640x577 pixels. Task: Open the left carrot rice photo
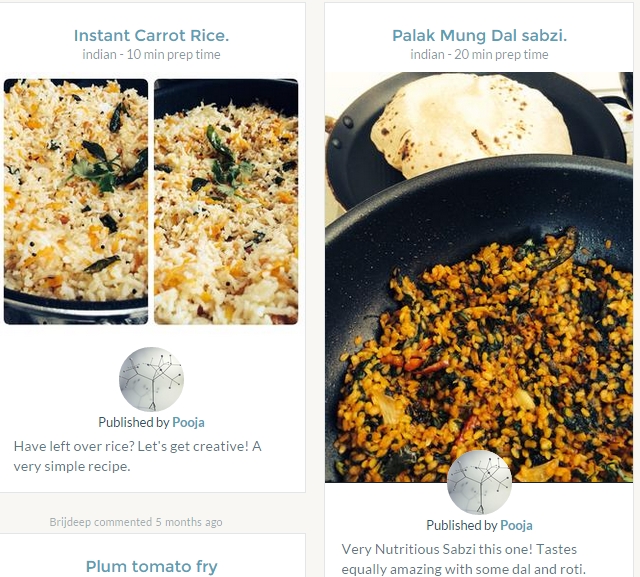pos(76,201)
